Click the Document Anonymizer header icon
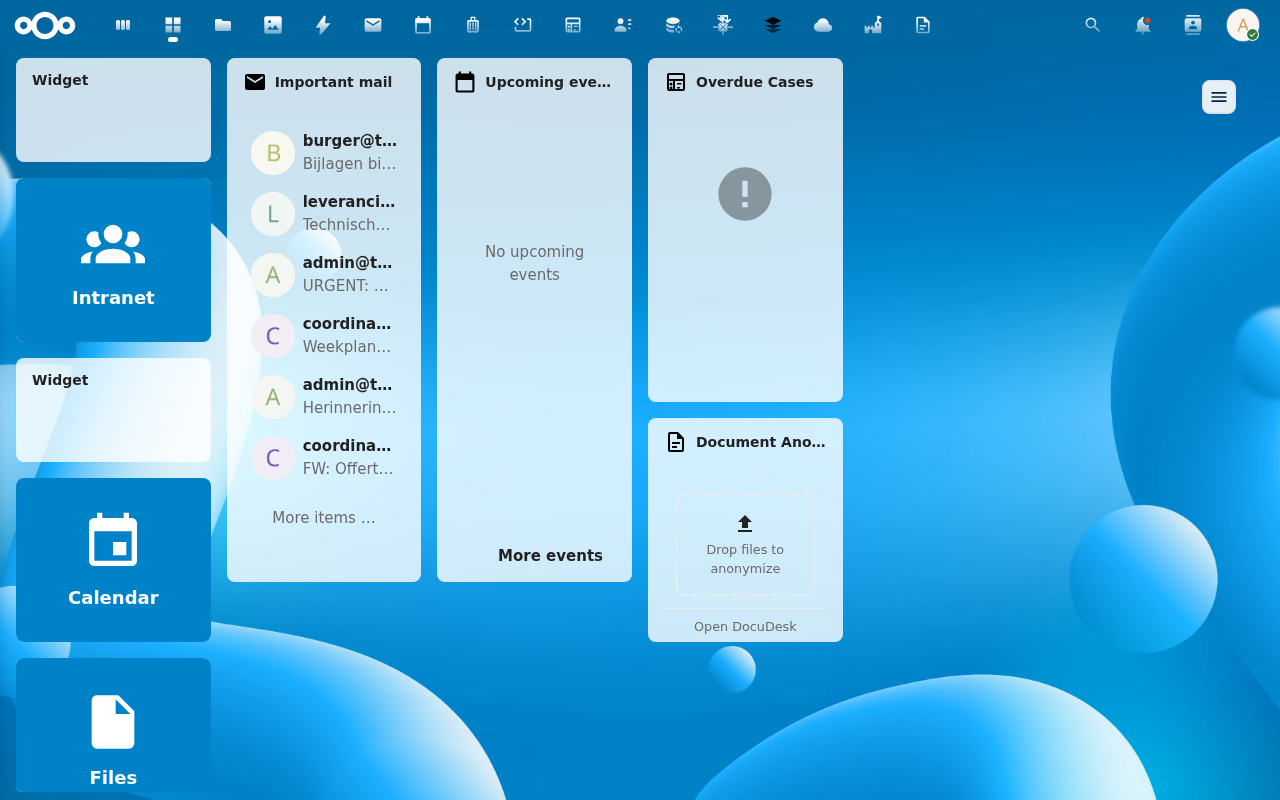Viewport: 1280px width, 800px height. (x=676, y=442)
